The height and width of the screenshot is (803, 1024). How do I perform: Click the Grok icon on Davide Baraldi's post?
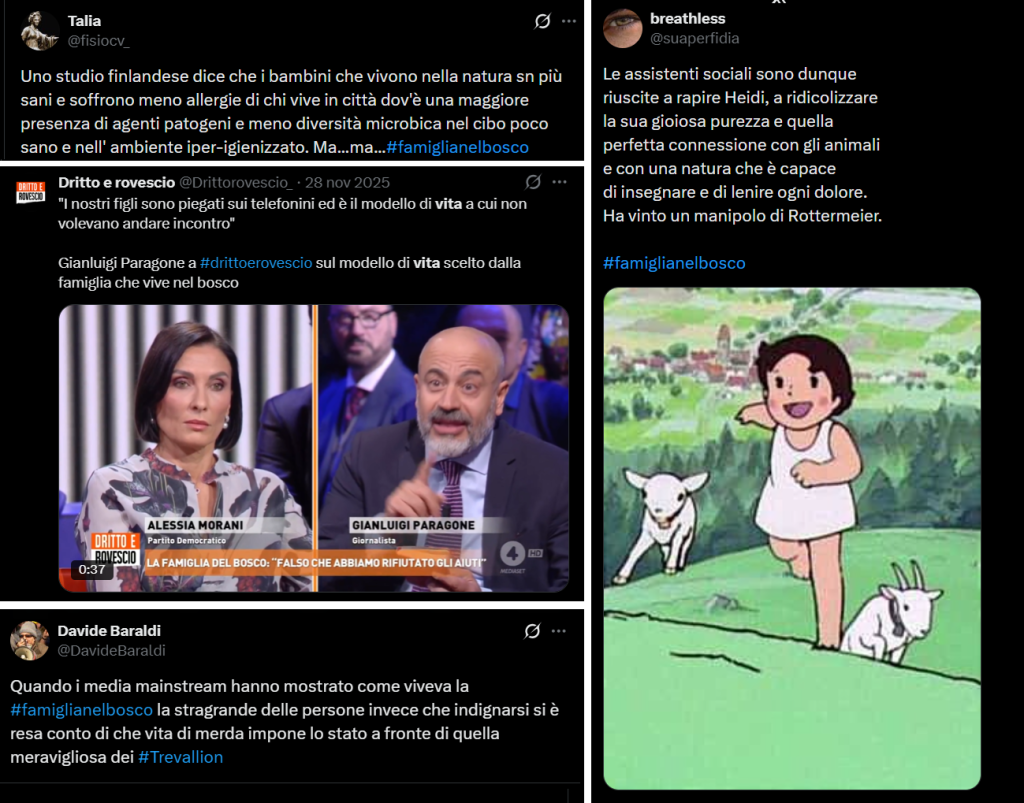coord(532,631)
